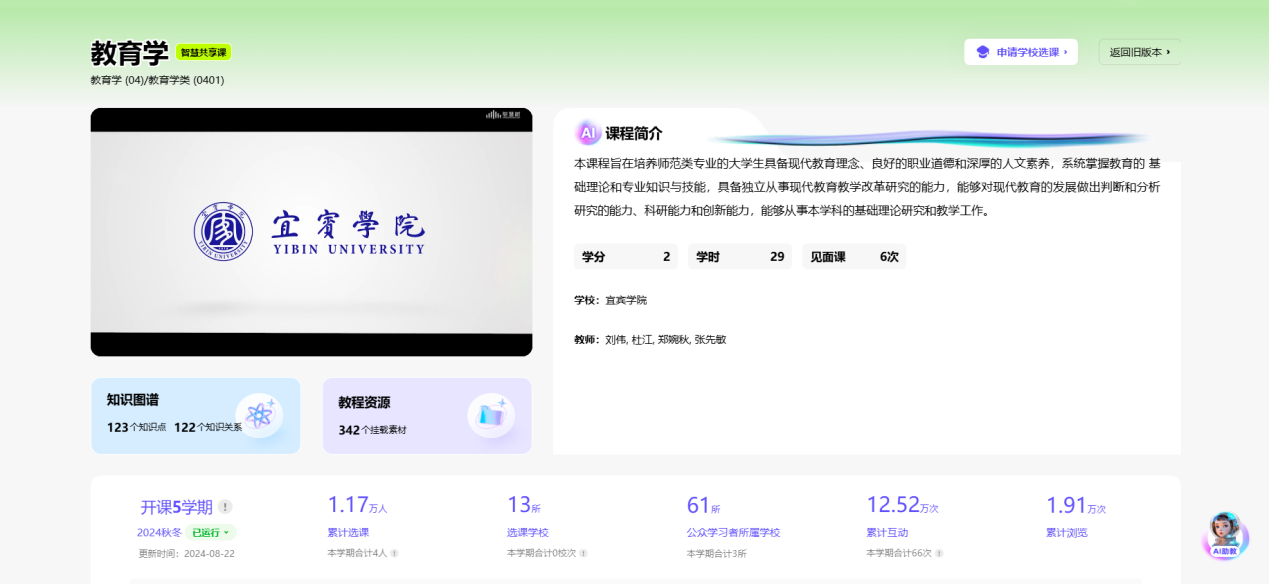Click teacher name 刘伟
Viewport: 1269px width, 584px height.
615,340
